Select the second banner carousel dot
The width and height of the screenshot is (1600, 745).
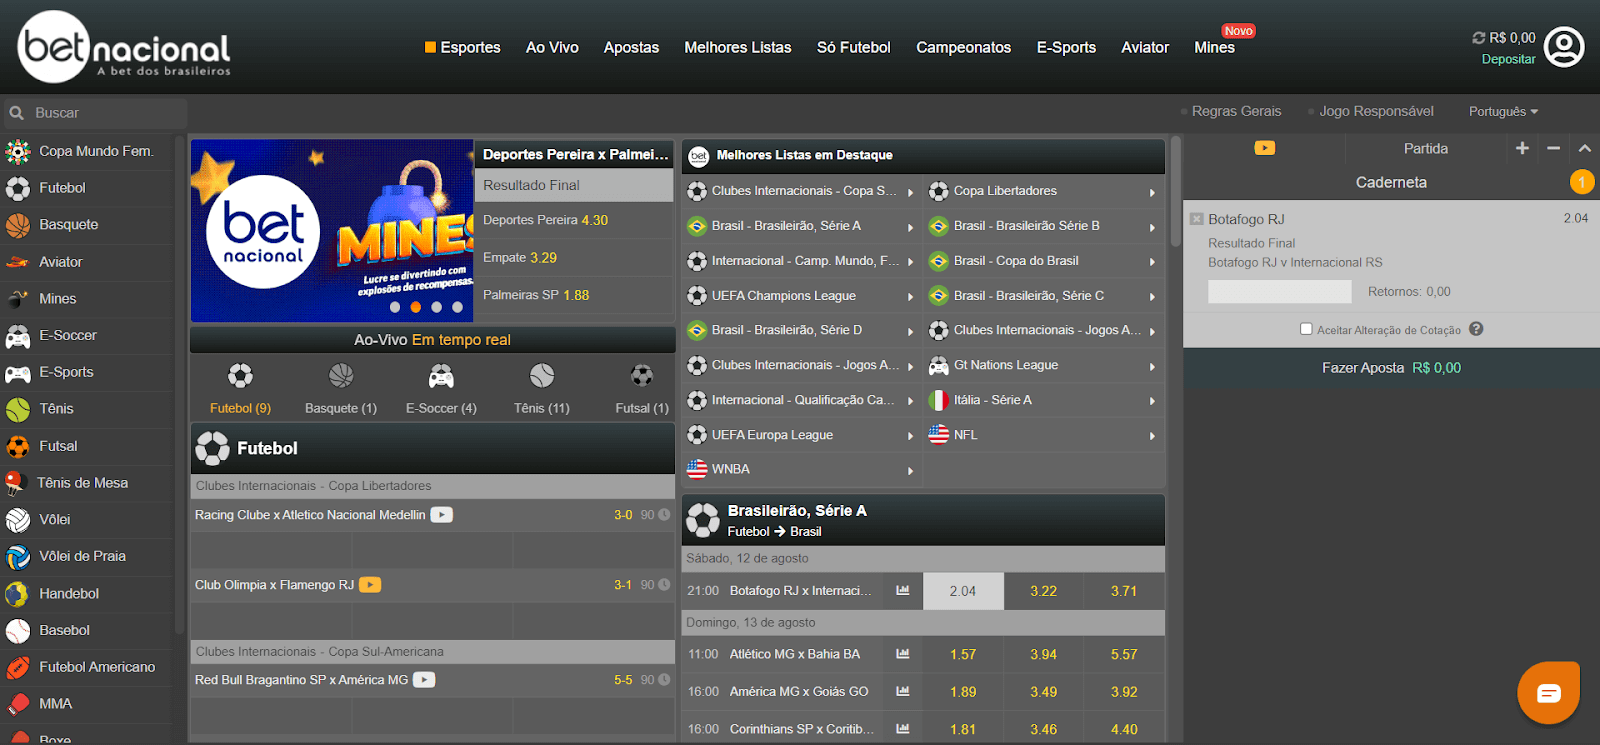[x=416, y=307]
